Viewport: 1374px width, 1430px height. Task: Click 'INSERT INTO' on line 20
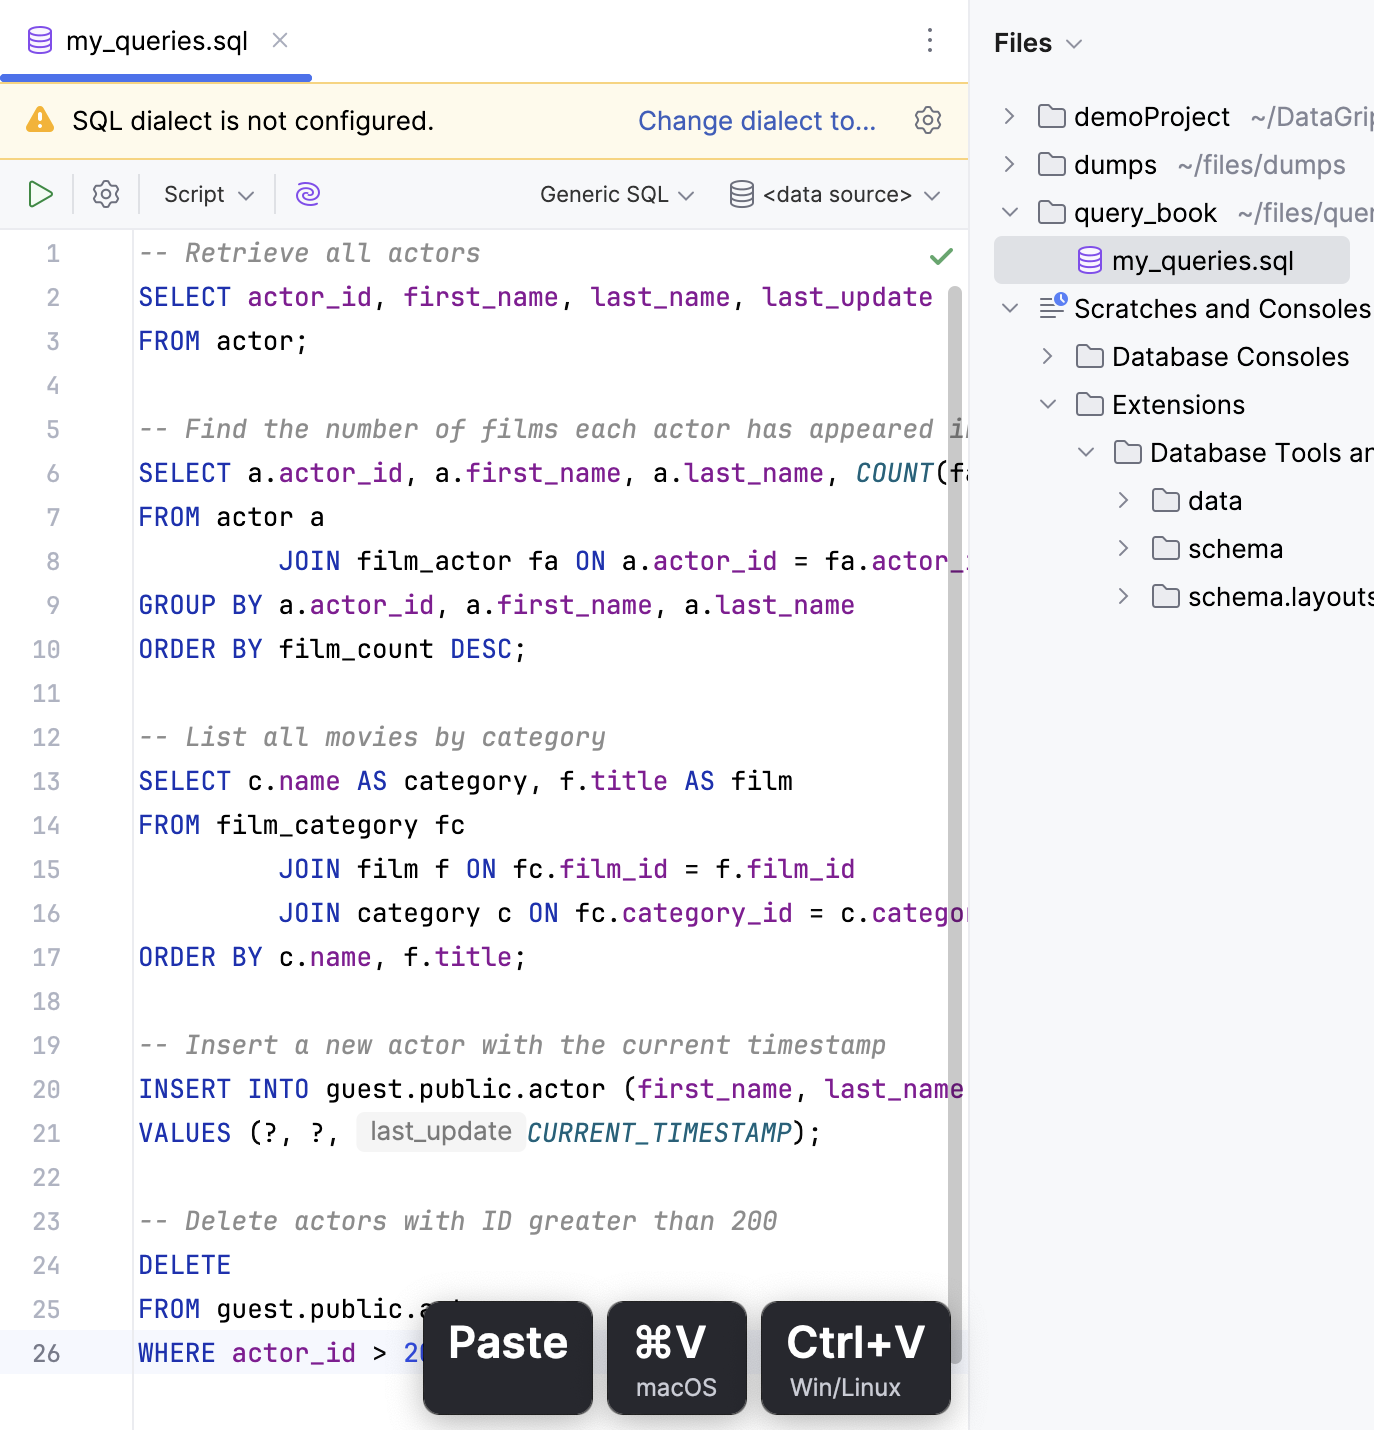point(224,1089)
